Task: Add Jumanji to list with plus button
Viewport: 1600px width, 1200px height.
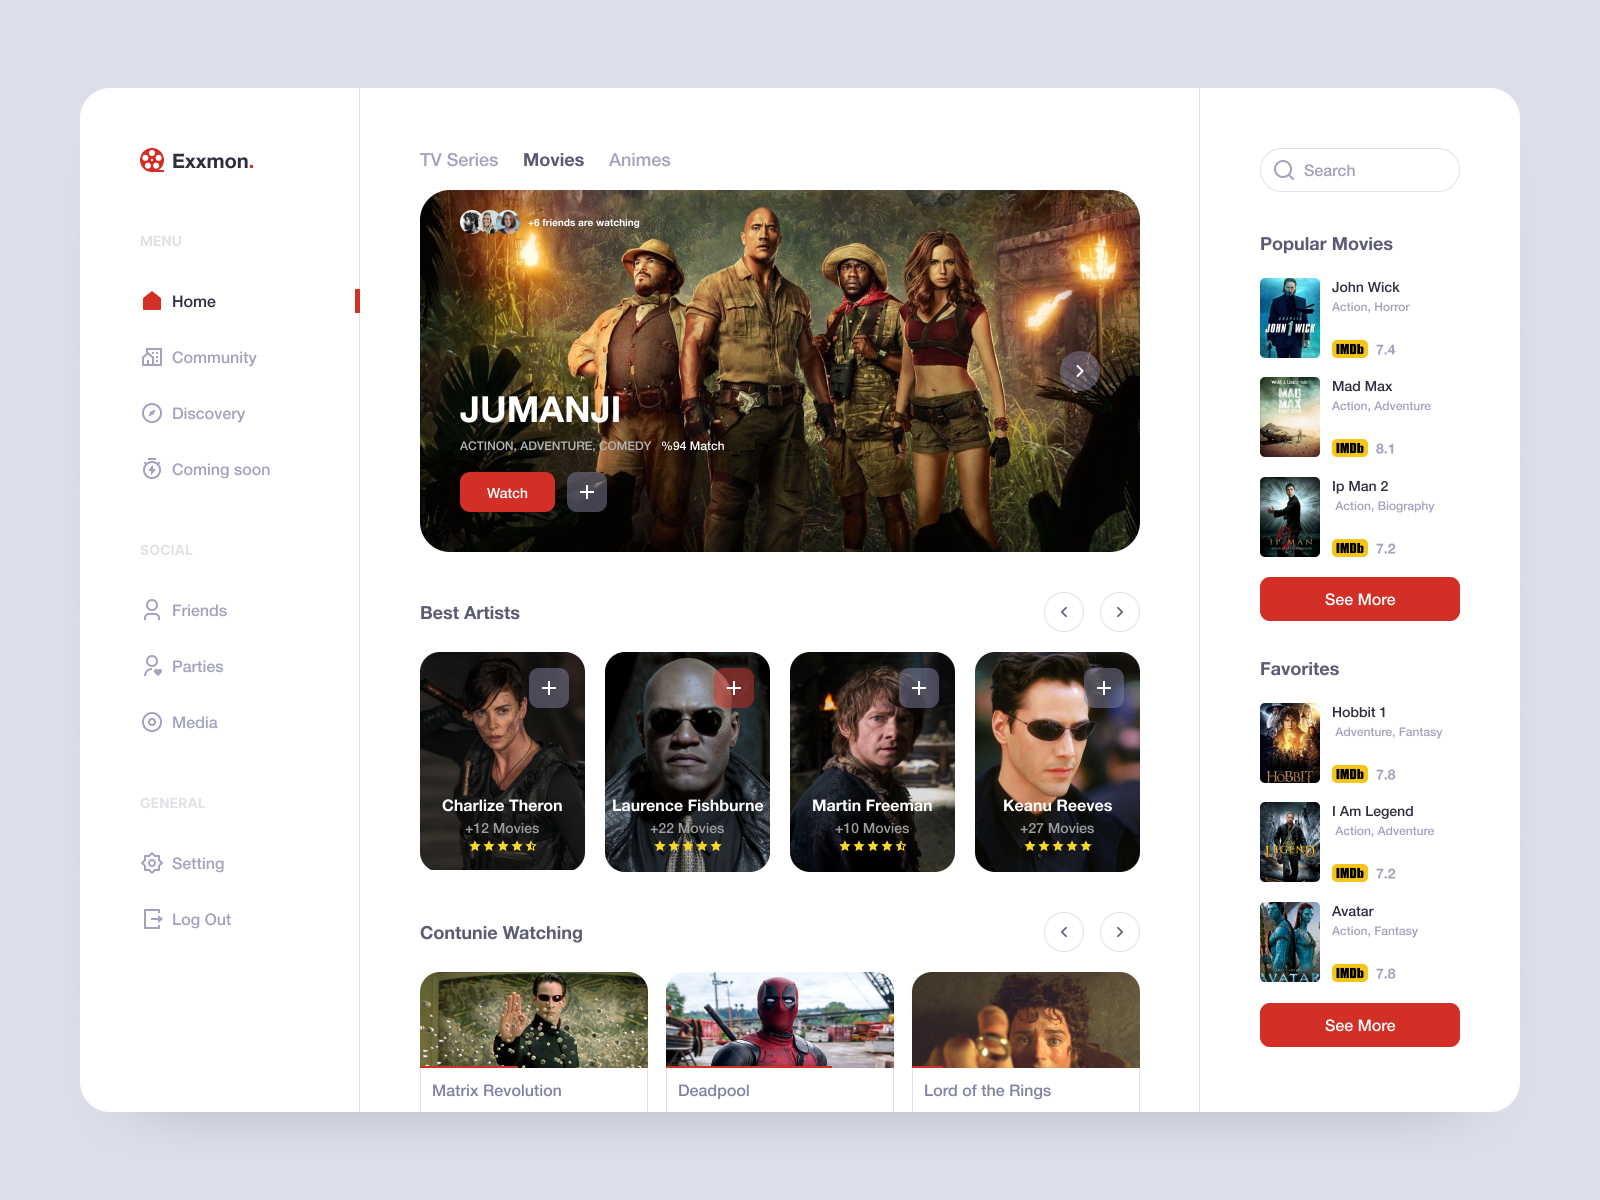Action: pyautogui.click(x=587, y=491)
